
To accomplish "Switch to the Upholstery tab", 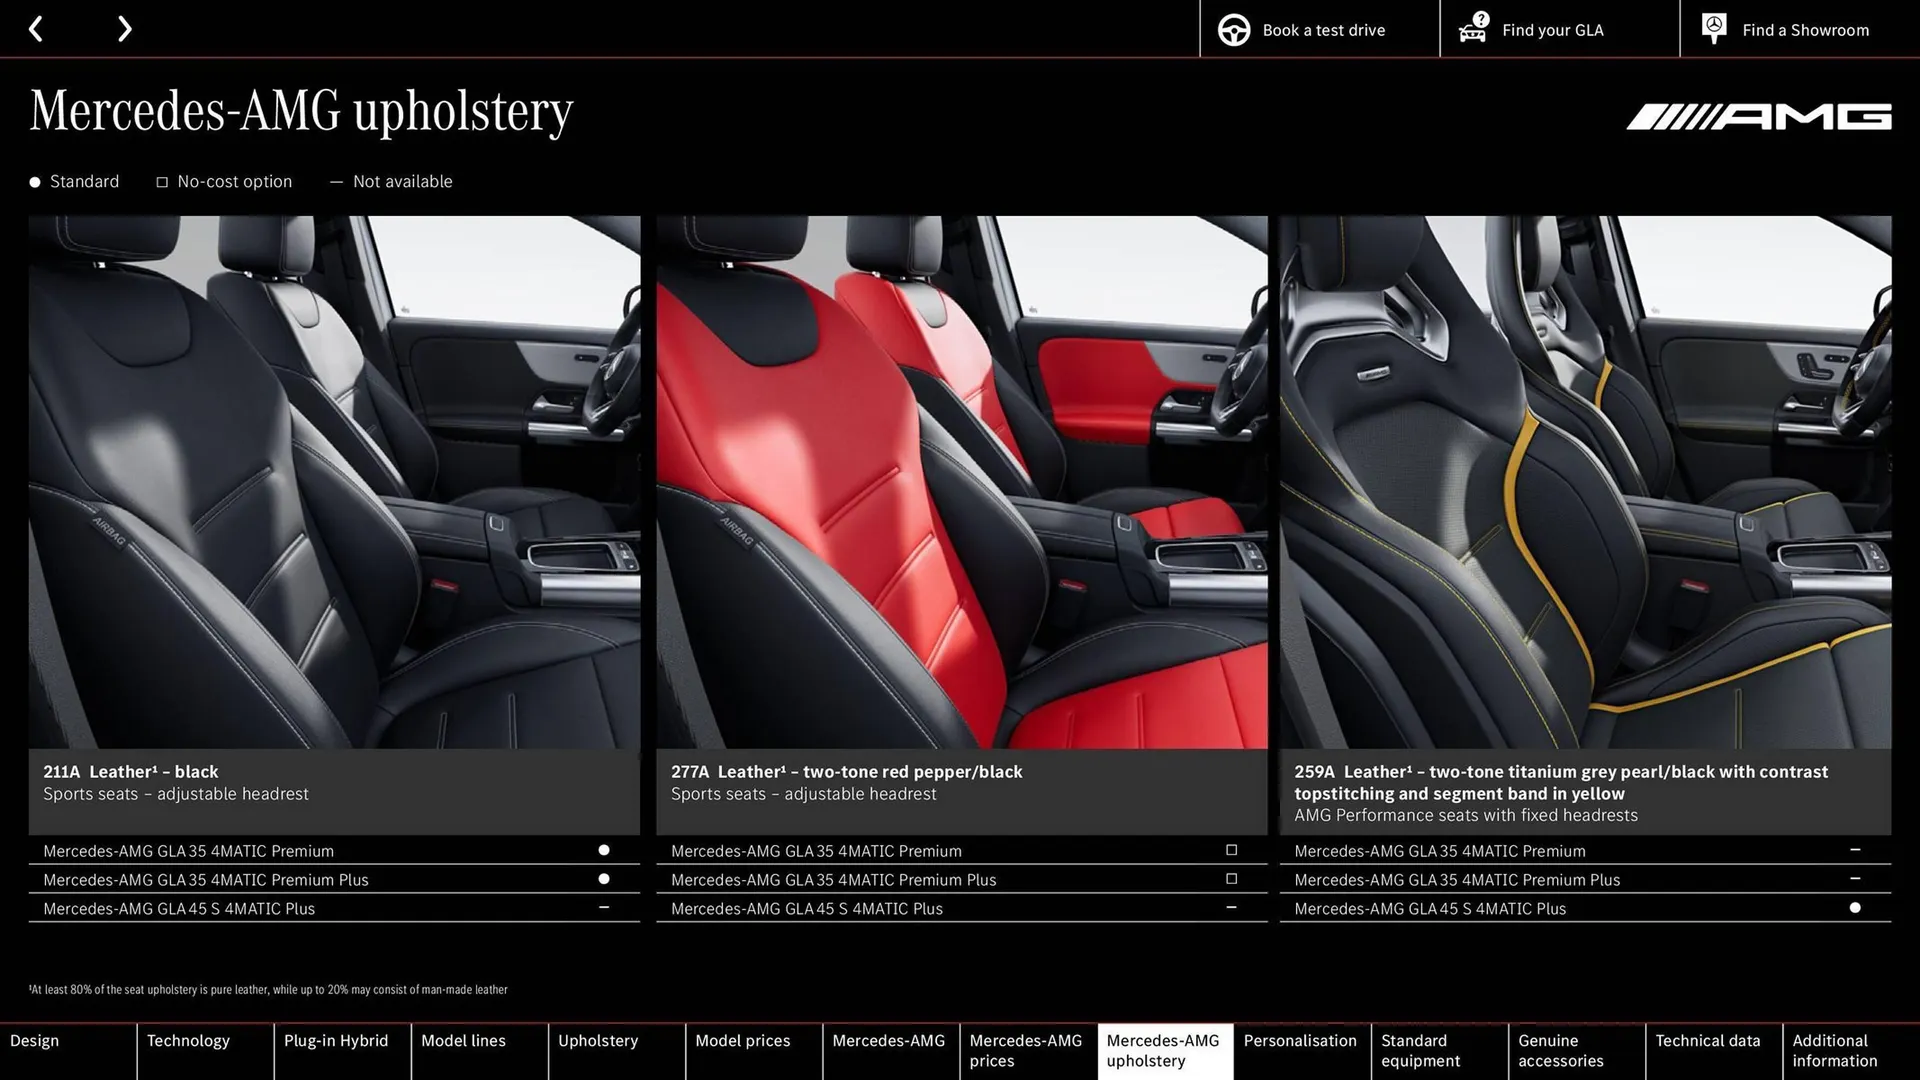I will pyautogui.click(x=597, y=1040).
